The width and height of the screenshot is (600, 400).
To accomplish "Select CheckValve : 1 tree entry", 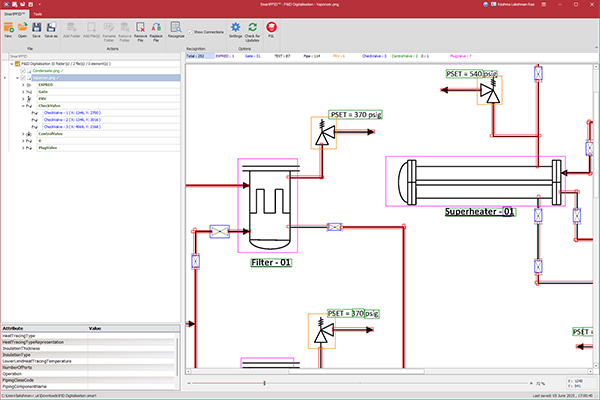I will pyautogui.click(x=72, y=113).
